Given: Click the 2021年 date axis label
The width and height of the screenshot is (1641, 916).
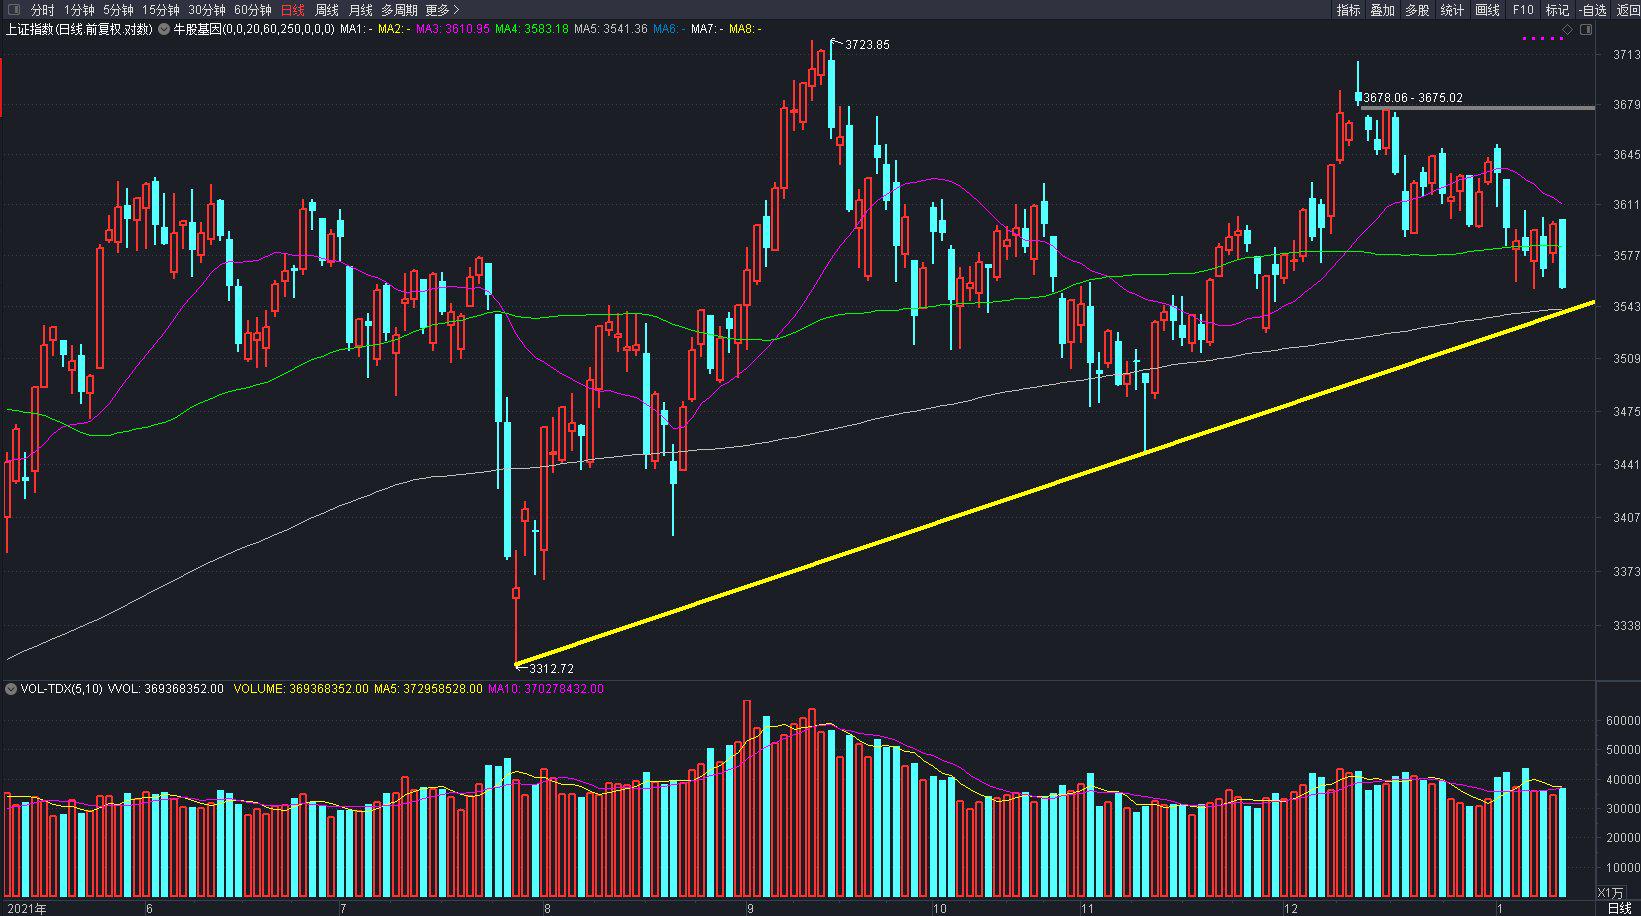Looking at the screenshot, I should point(26,908).
